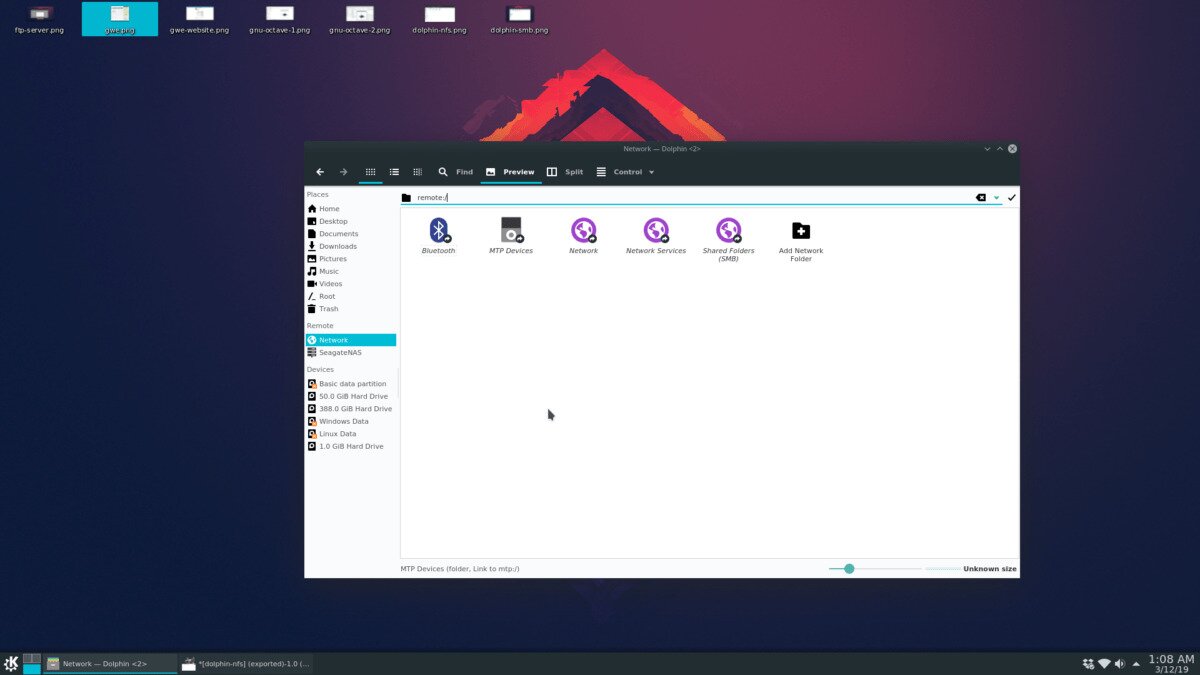Select ftp-server.png desktop file
The width and height of the screenshot is (1200, 675).
39,19
